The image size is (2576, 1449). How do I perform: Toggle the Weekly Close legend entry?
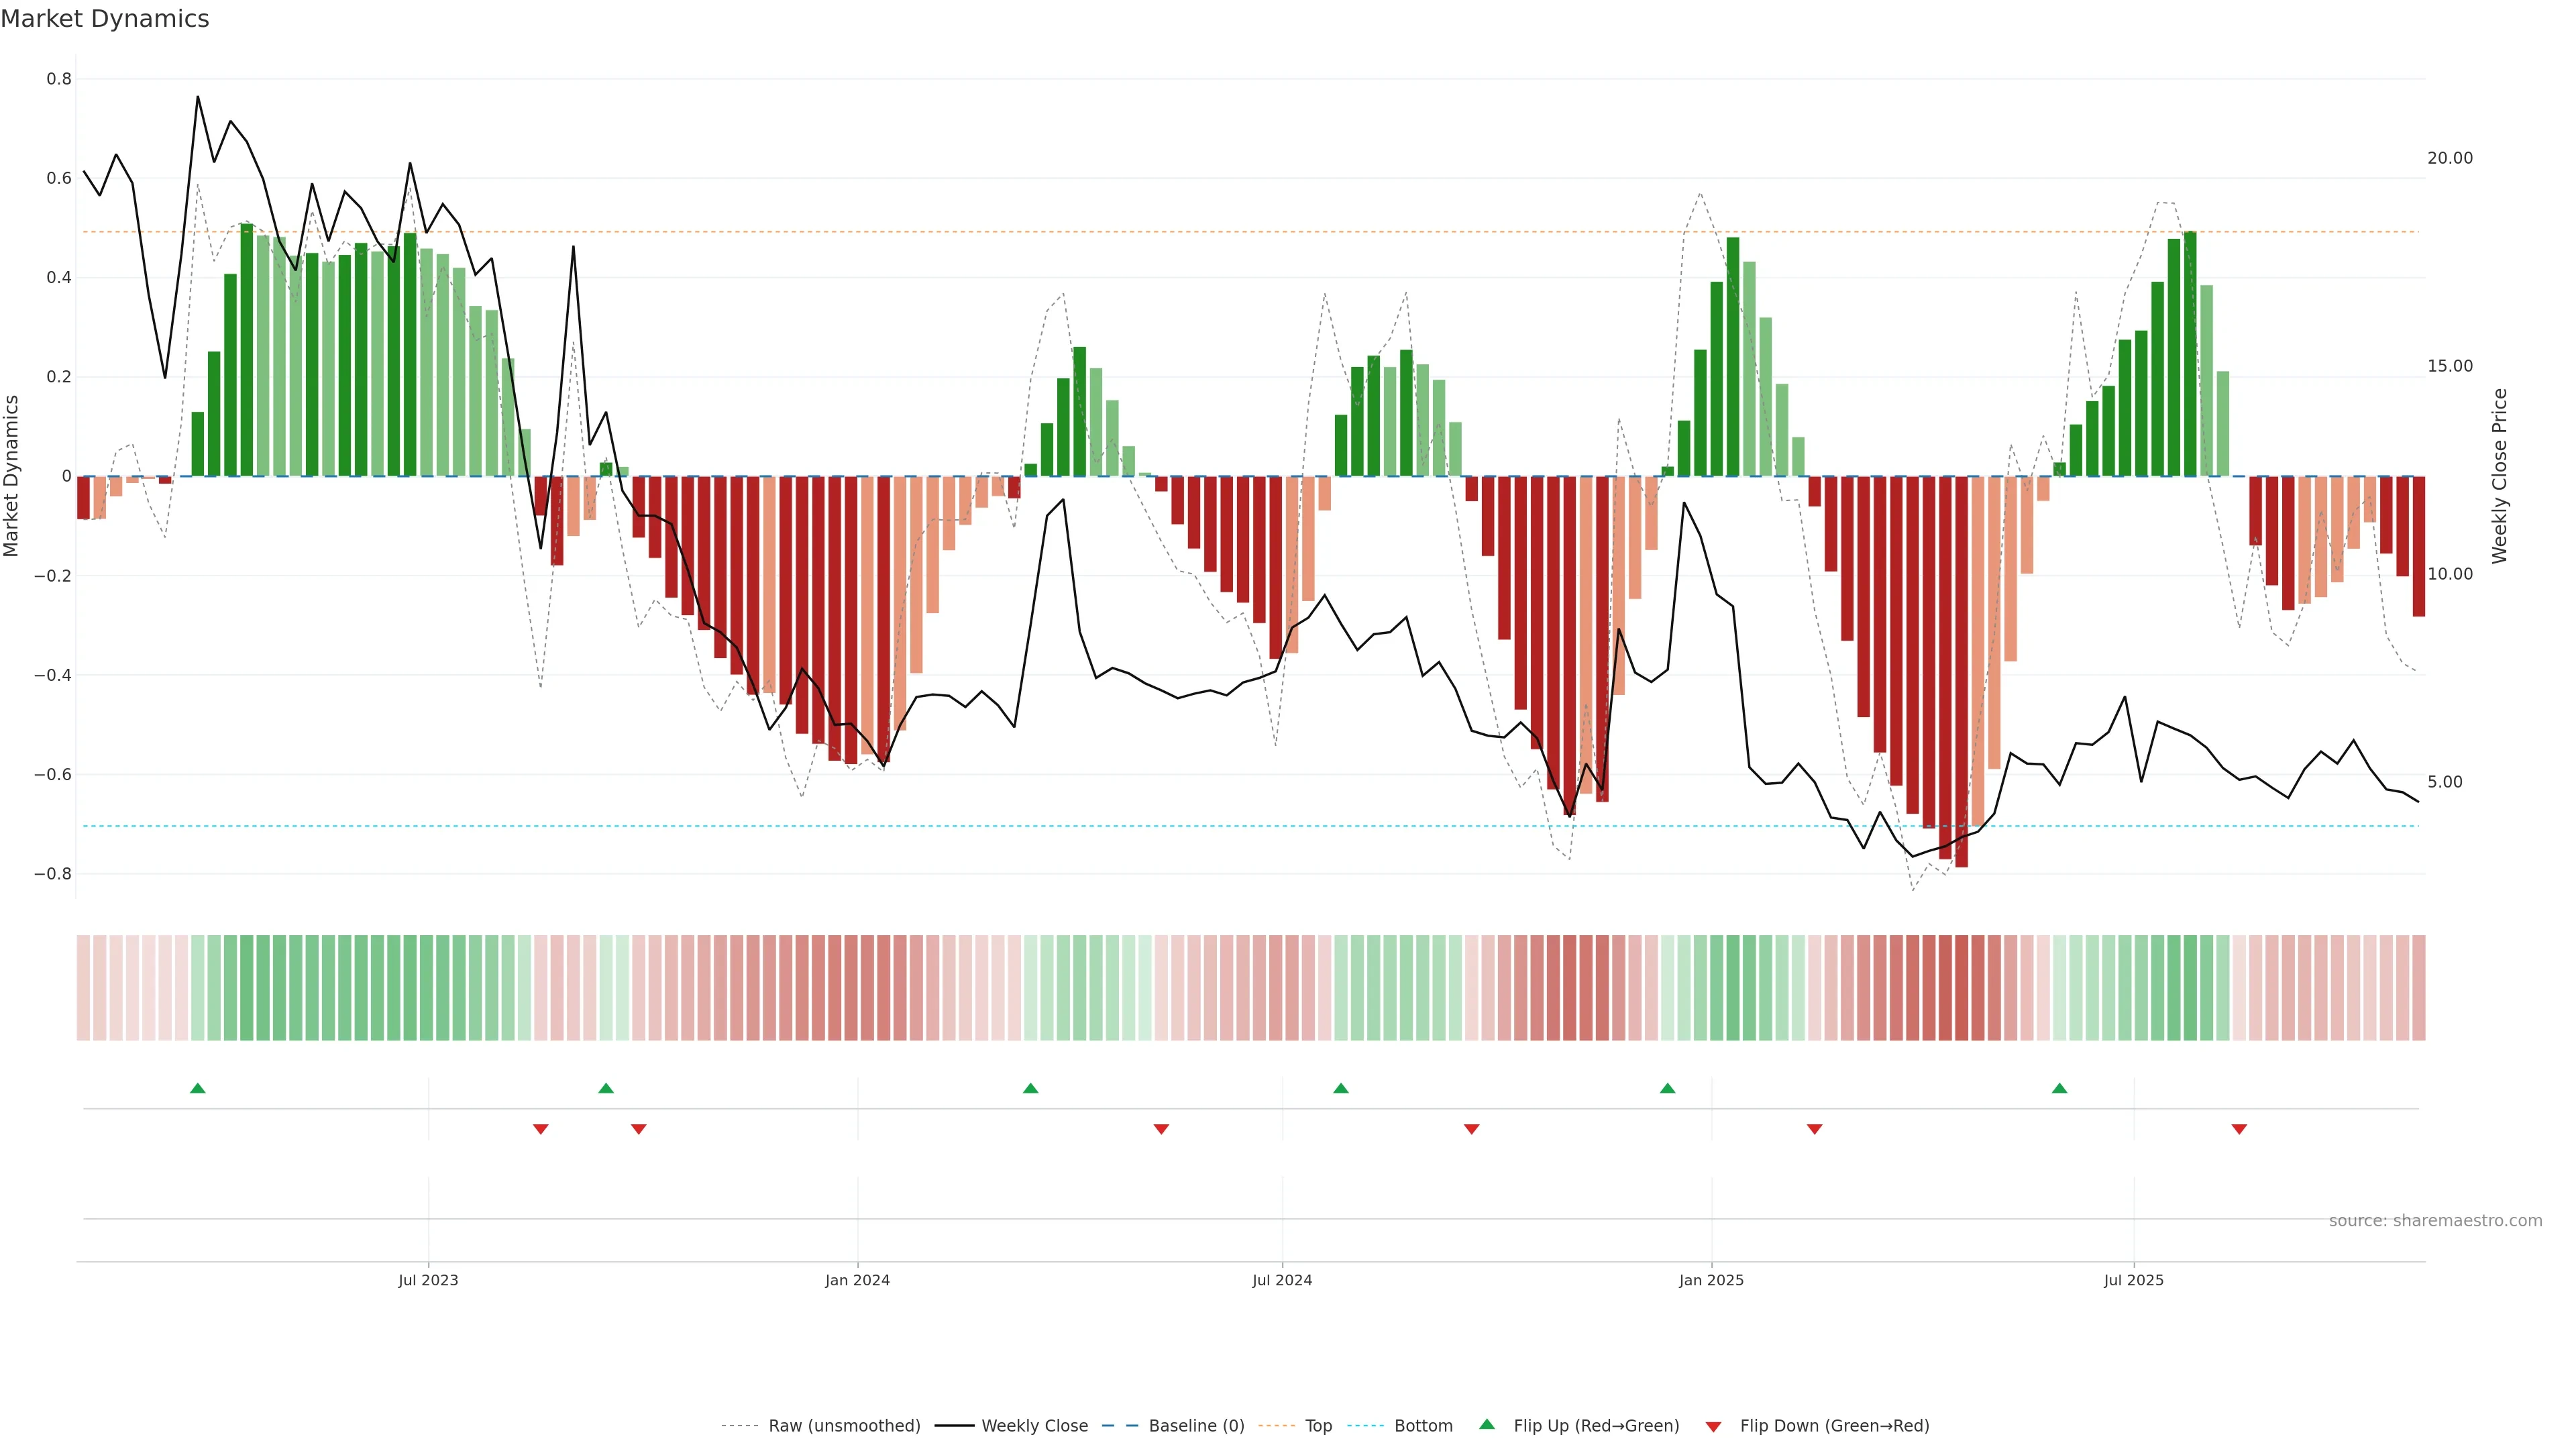pos(1034,1426)
